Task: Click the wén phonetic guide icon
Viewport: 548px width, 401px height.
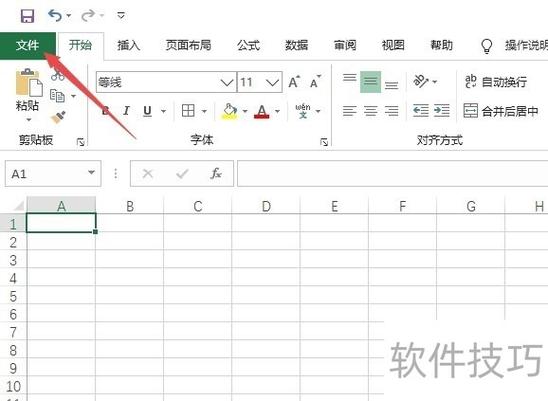Action: (303, 111)
